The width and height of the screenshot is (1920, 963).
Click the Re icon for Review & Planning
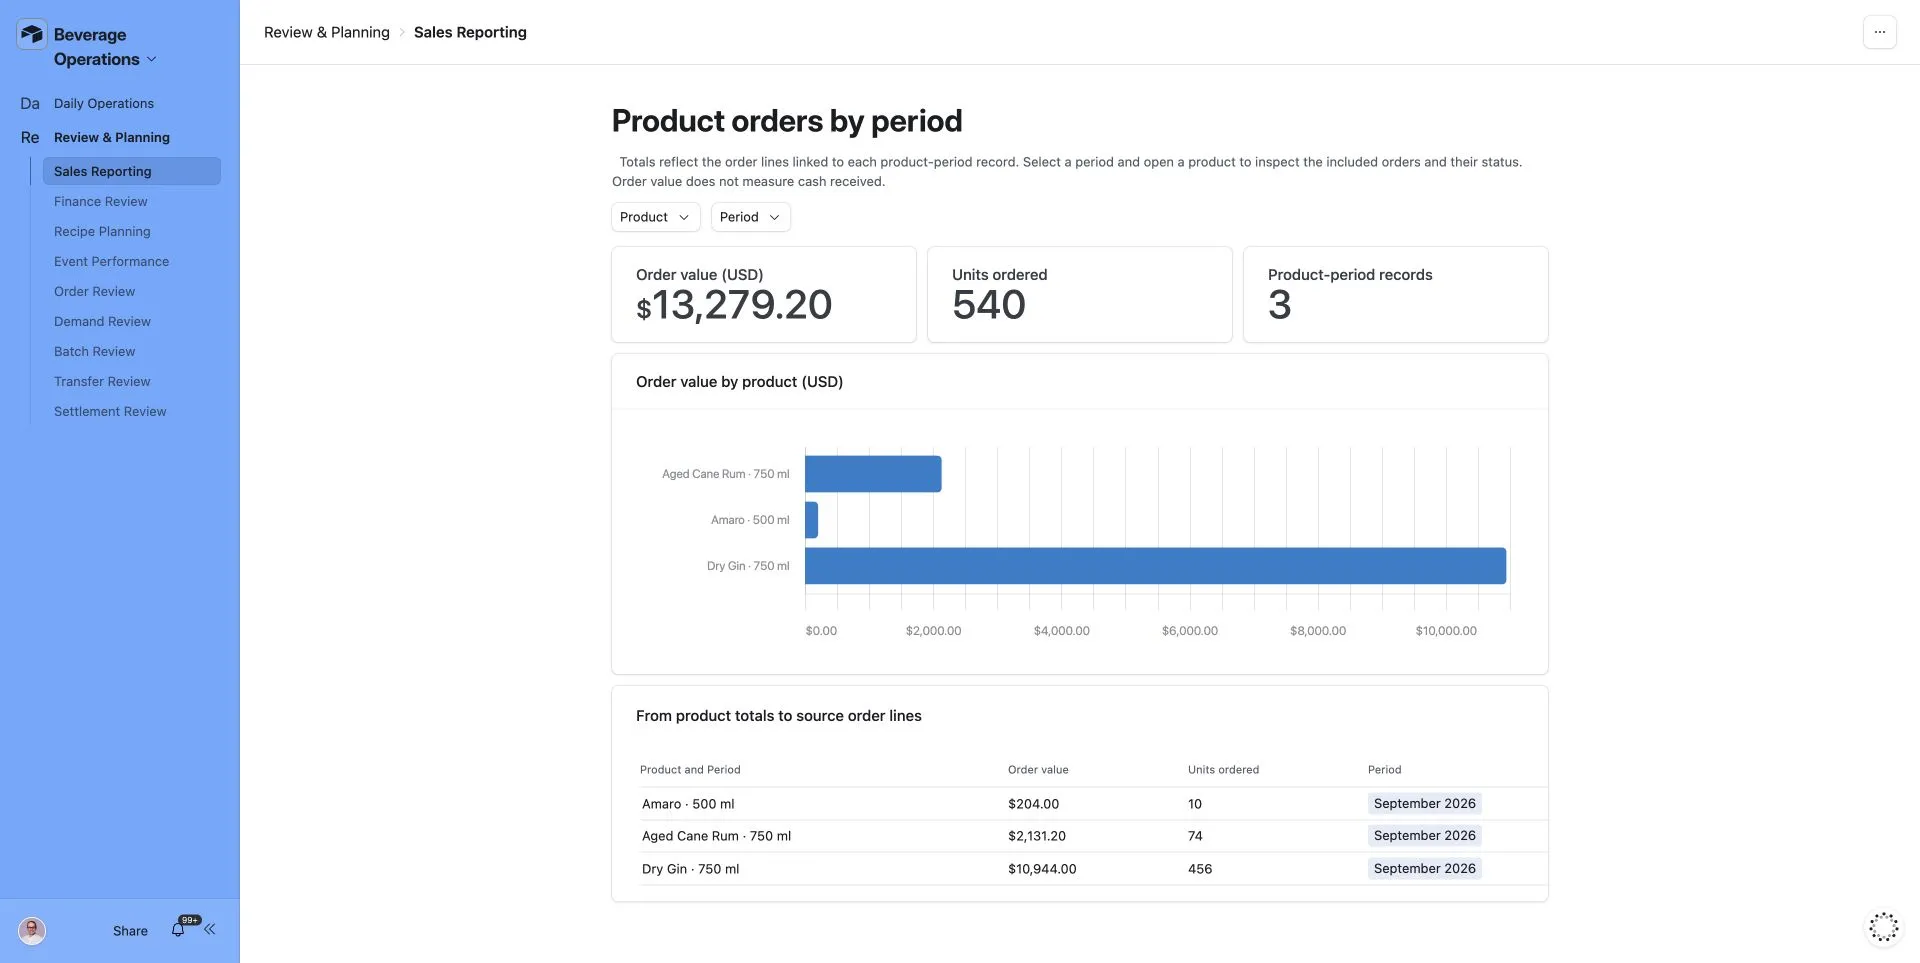click(30, 137)
